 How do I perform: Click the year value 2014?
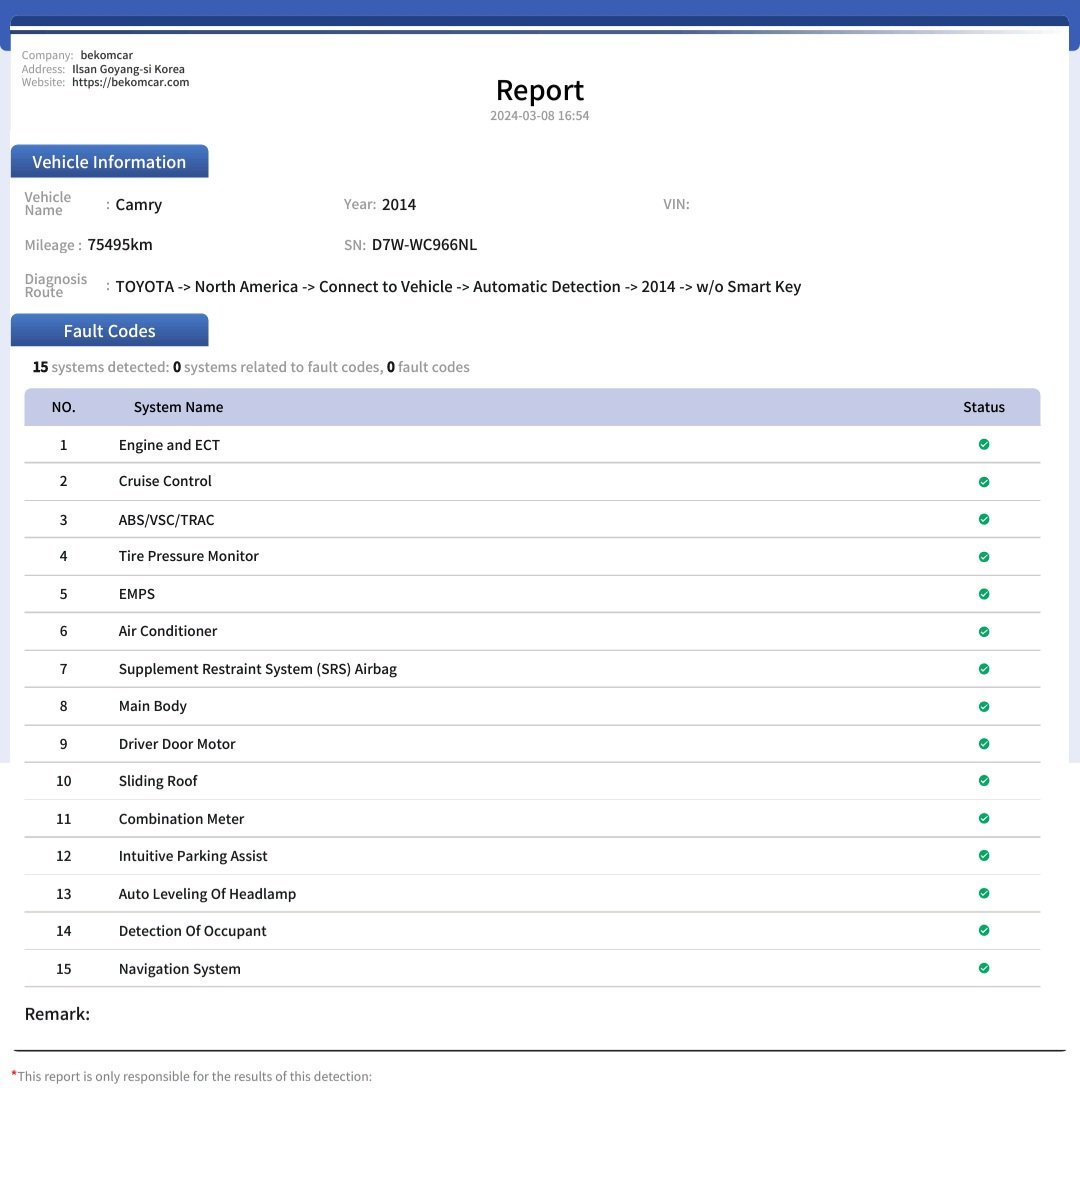(399, 205)
